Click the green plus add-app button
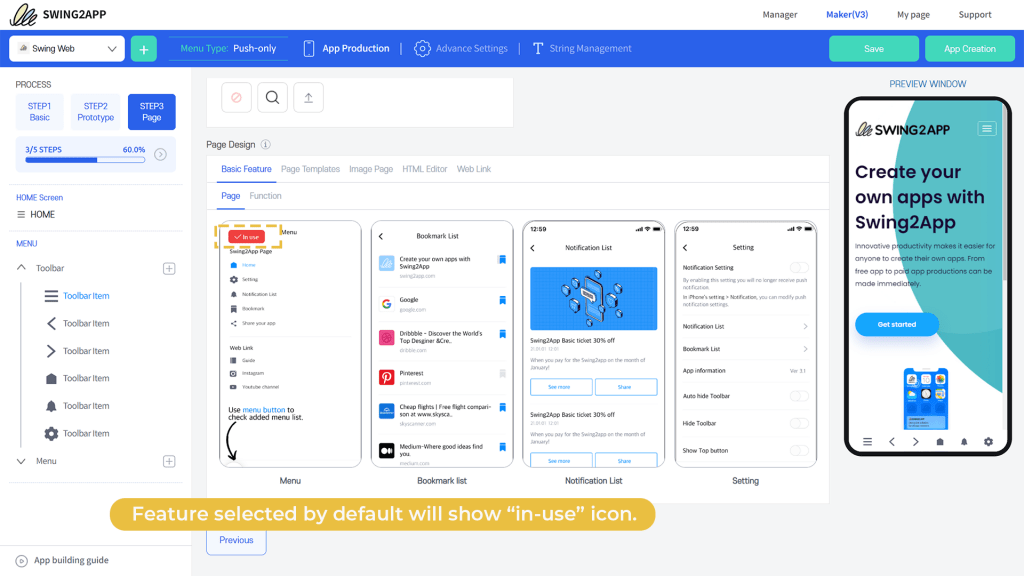 (144, 49)
